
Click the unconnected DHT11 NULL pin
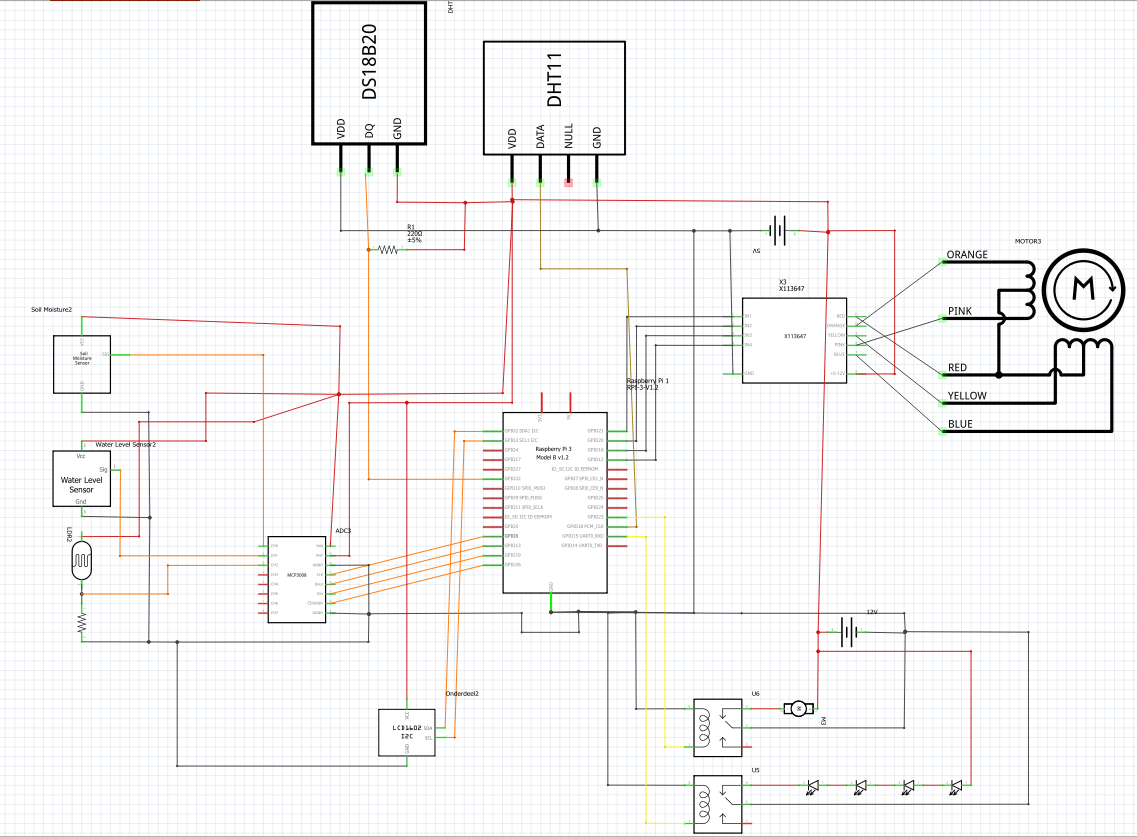click(x=568, y=170)
